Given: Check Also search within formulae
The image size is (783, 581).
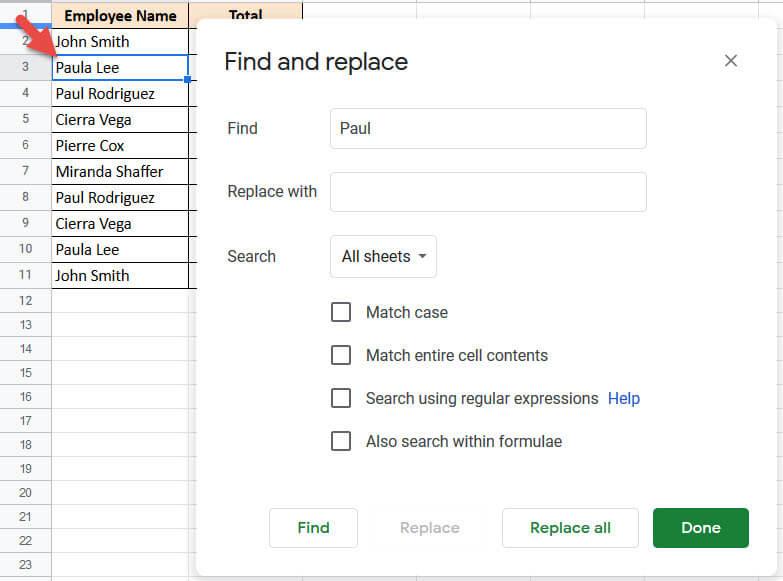Looking at the screenshot, I should (x=341, y=441).
